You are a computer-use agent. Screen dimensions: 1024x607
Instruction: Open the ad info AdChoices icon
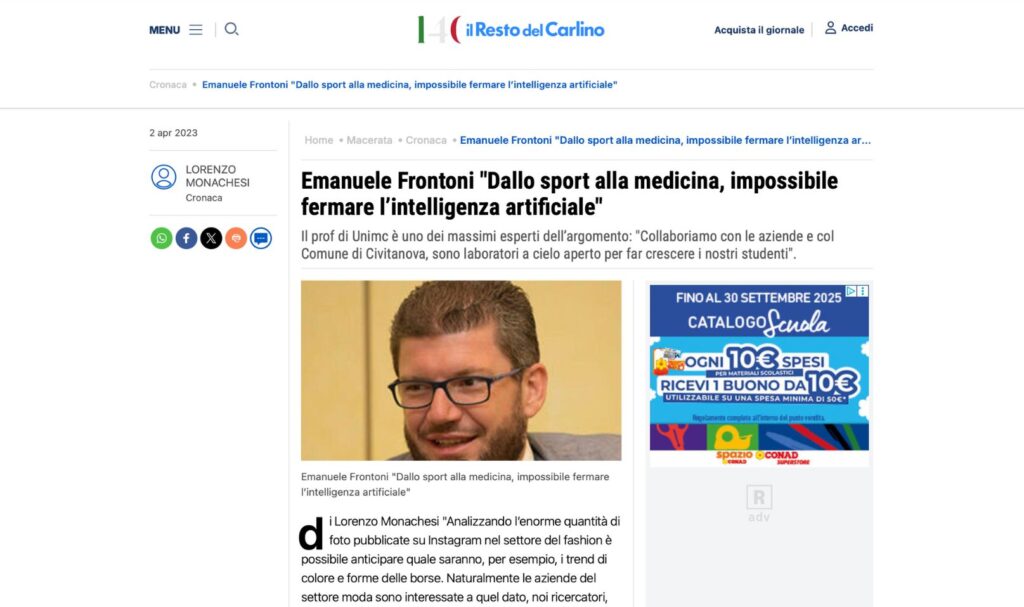(851, 291)
